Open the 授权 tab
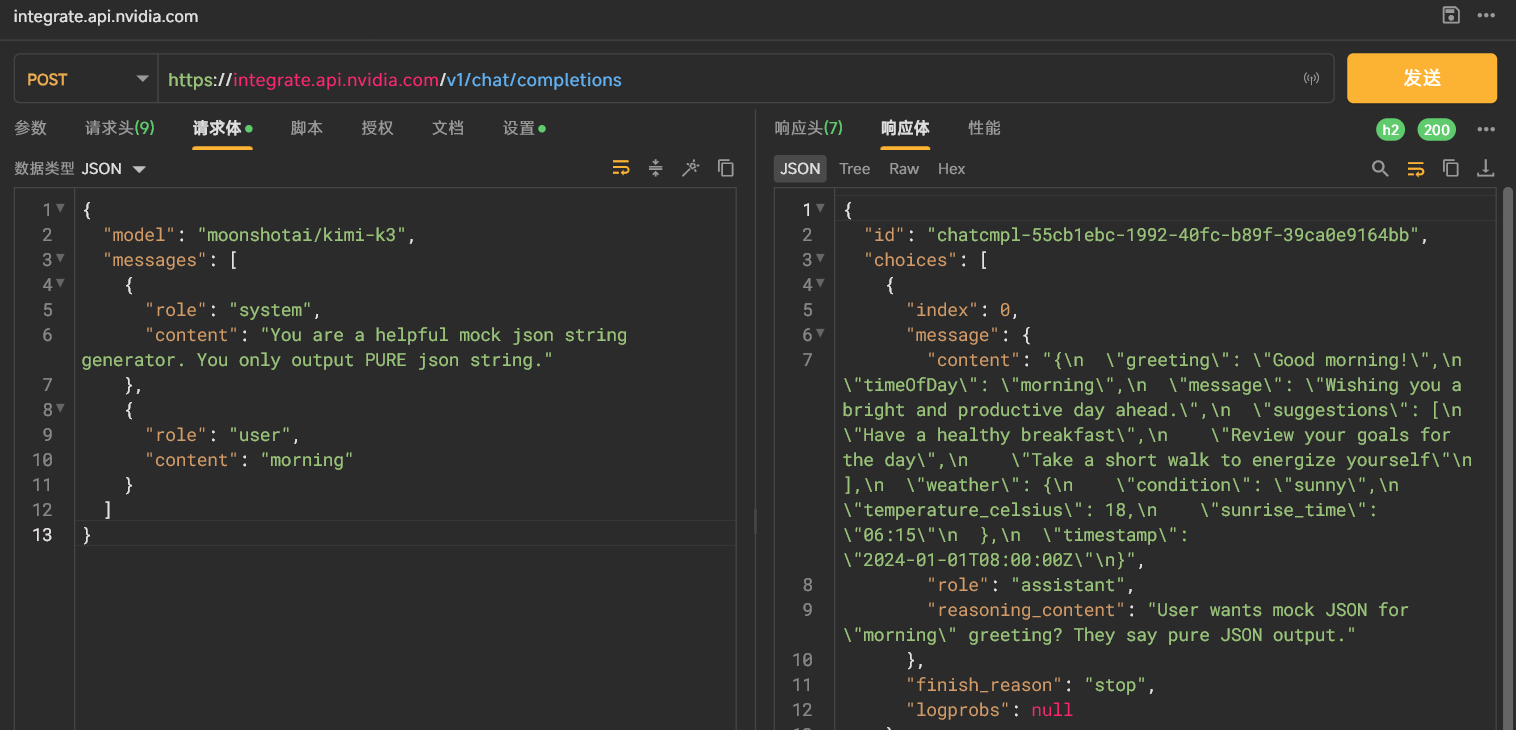1516x730 pixels. [377, 128]
